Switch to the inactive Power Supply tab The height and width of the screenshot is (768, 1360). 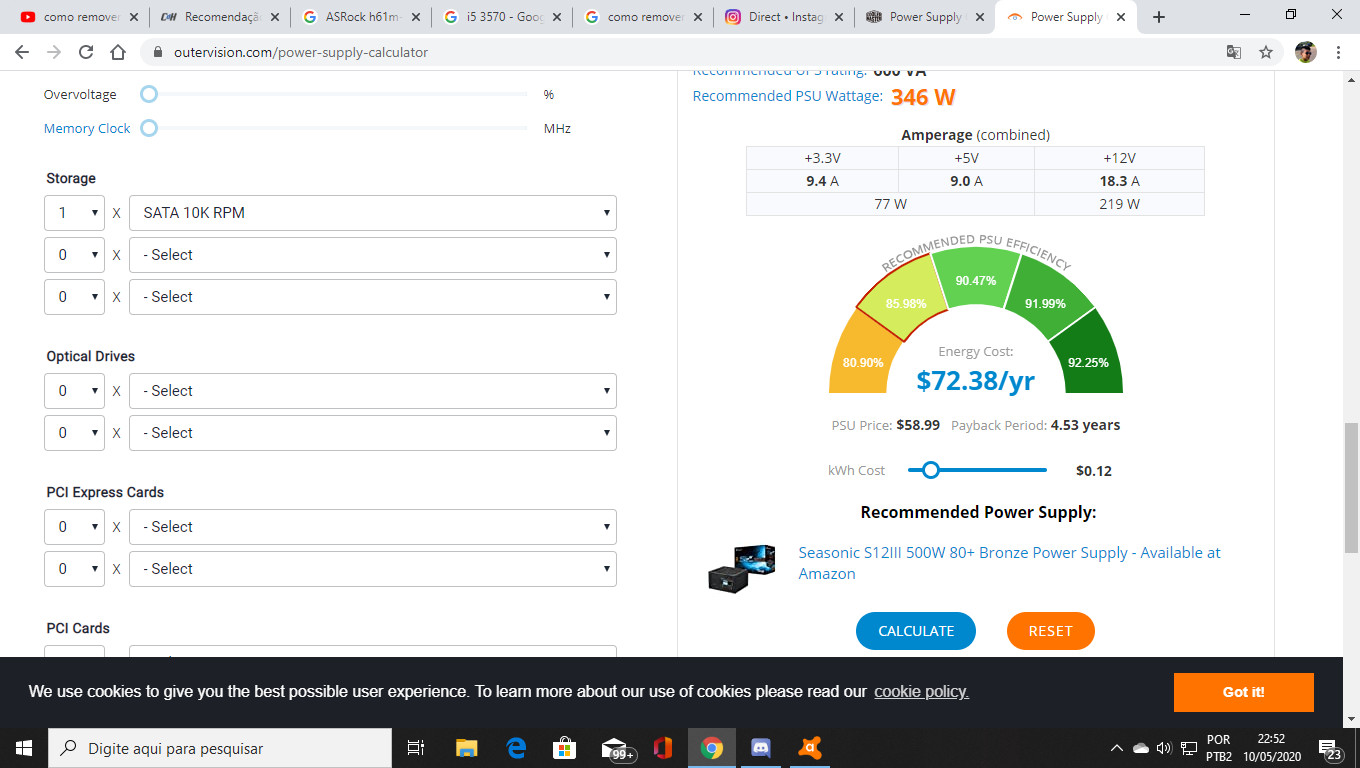click(926, 17)
